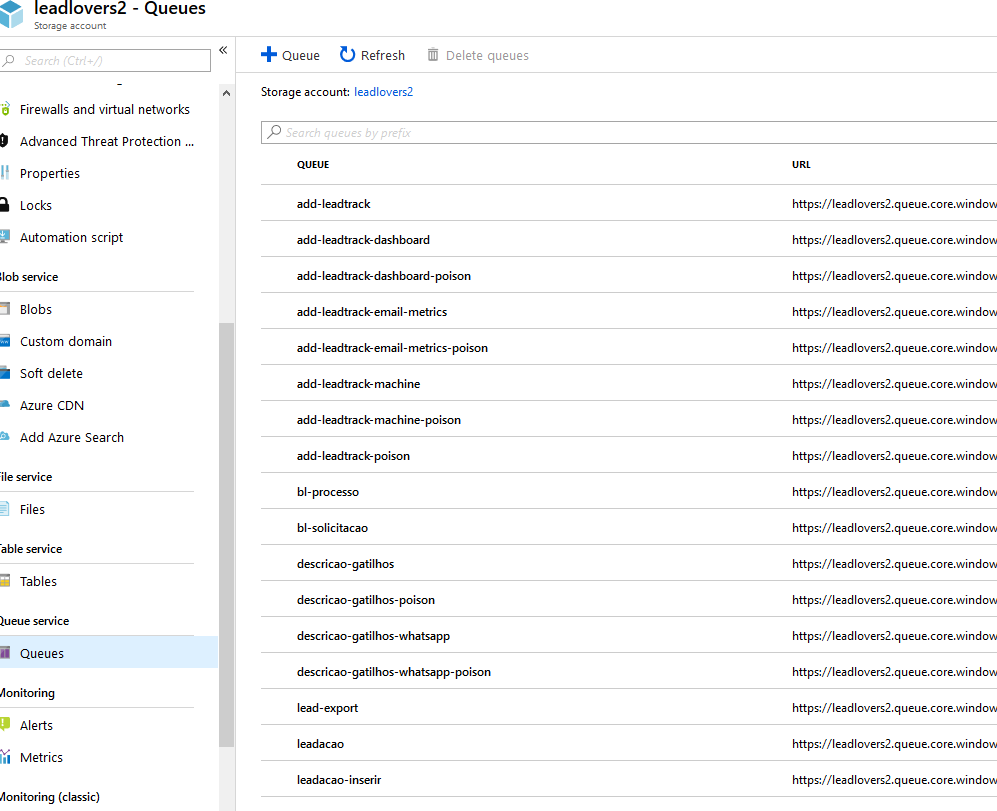Click the Properties bars icon
The width and height of the screenshot is (997, 811).
click(5, 172)
